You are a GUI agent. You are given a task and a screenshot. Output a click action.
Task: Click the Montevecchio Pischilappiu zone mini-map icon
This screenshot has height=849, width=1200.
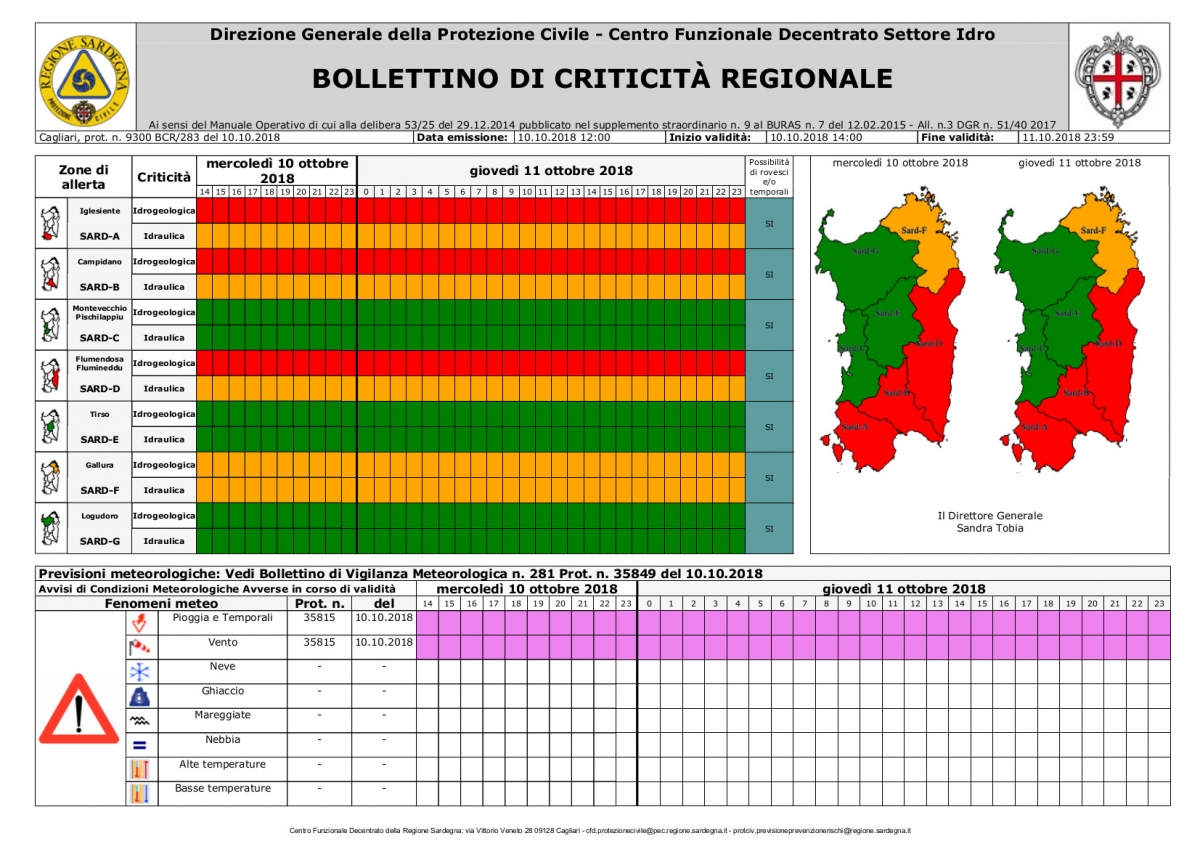(49, 324)
